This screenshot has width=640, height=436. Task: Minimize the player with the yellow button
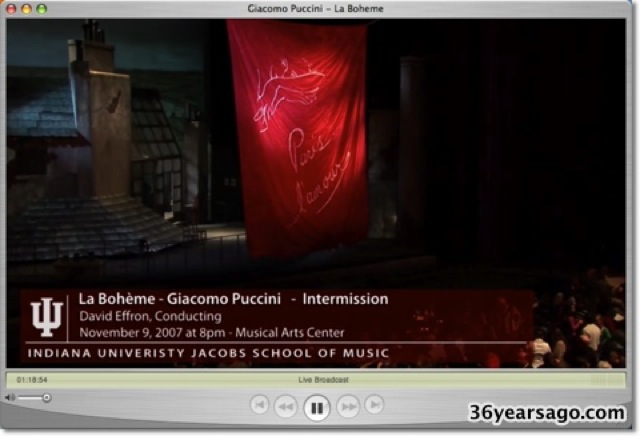tap(26, 9)
